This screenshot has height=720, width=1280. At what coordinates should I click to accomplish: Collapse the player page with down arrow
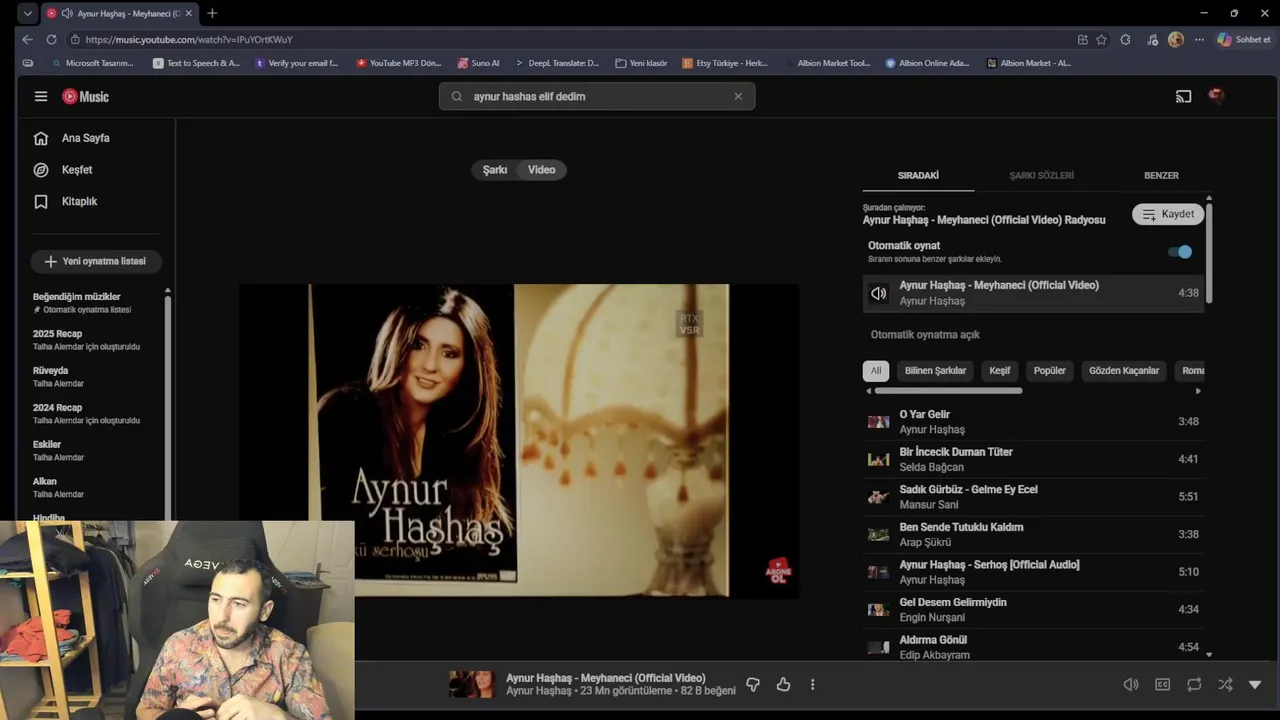pos(1255,684)
